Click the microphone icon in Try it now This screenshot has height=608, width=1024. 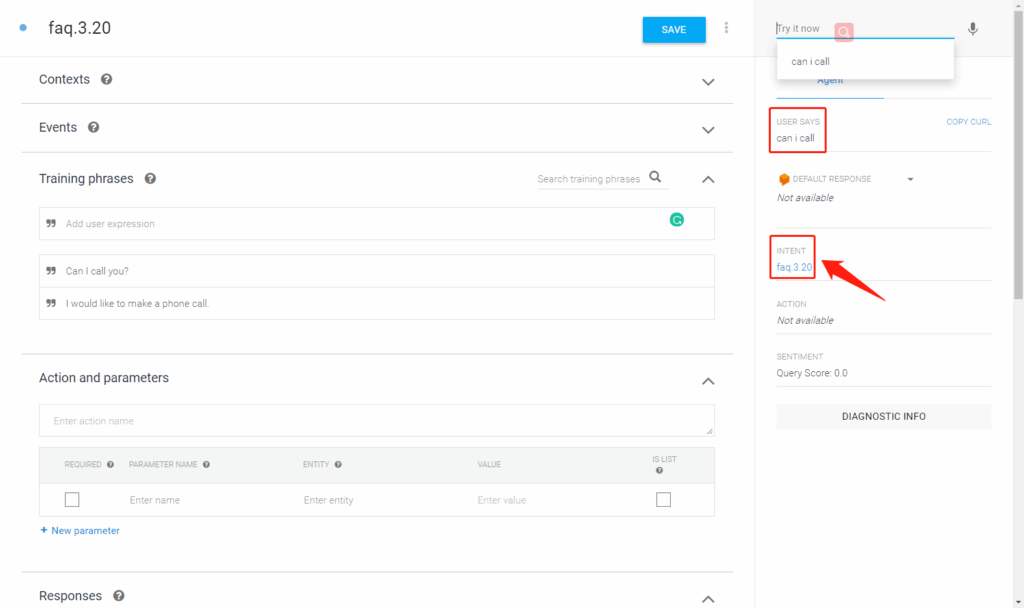click(972, 29)
